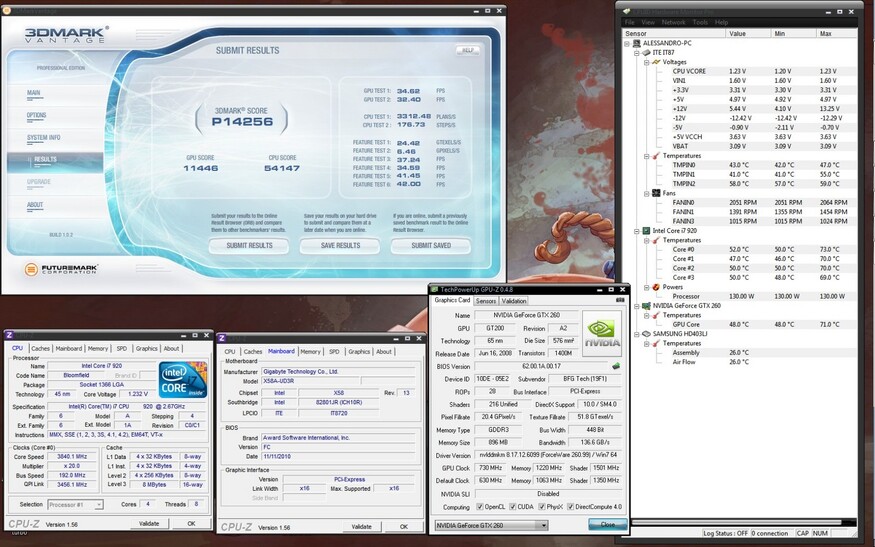Click the ITE IT87 chip icon
Image resolution: width=875 pixels, height=547 pixels.
point(646,52)
